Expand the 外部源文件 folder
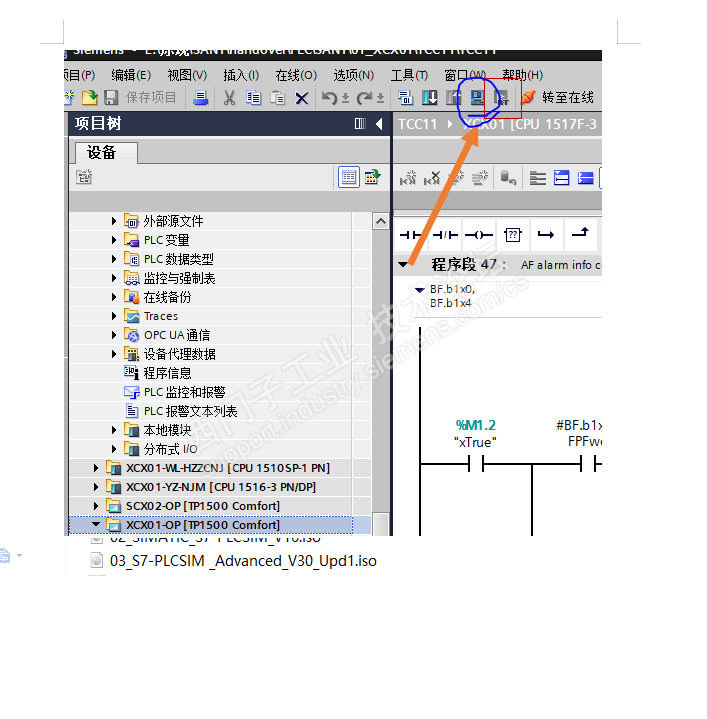The height and width of the screenshot is (719, 707). pos(114,221)
